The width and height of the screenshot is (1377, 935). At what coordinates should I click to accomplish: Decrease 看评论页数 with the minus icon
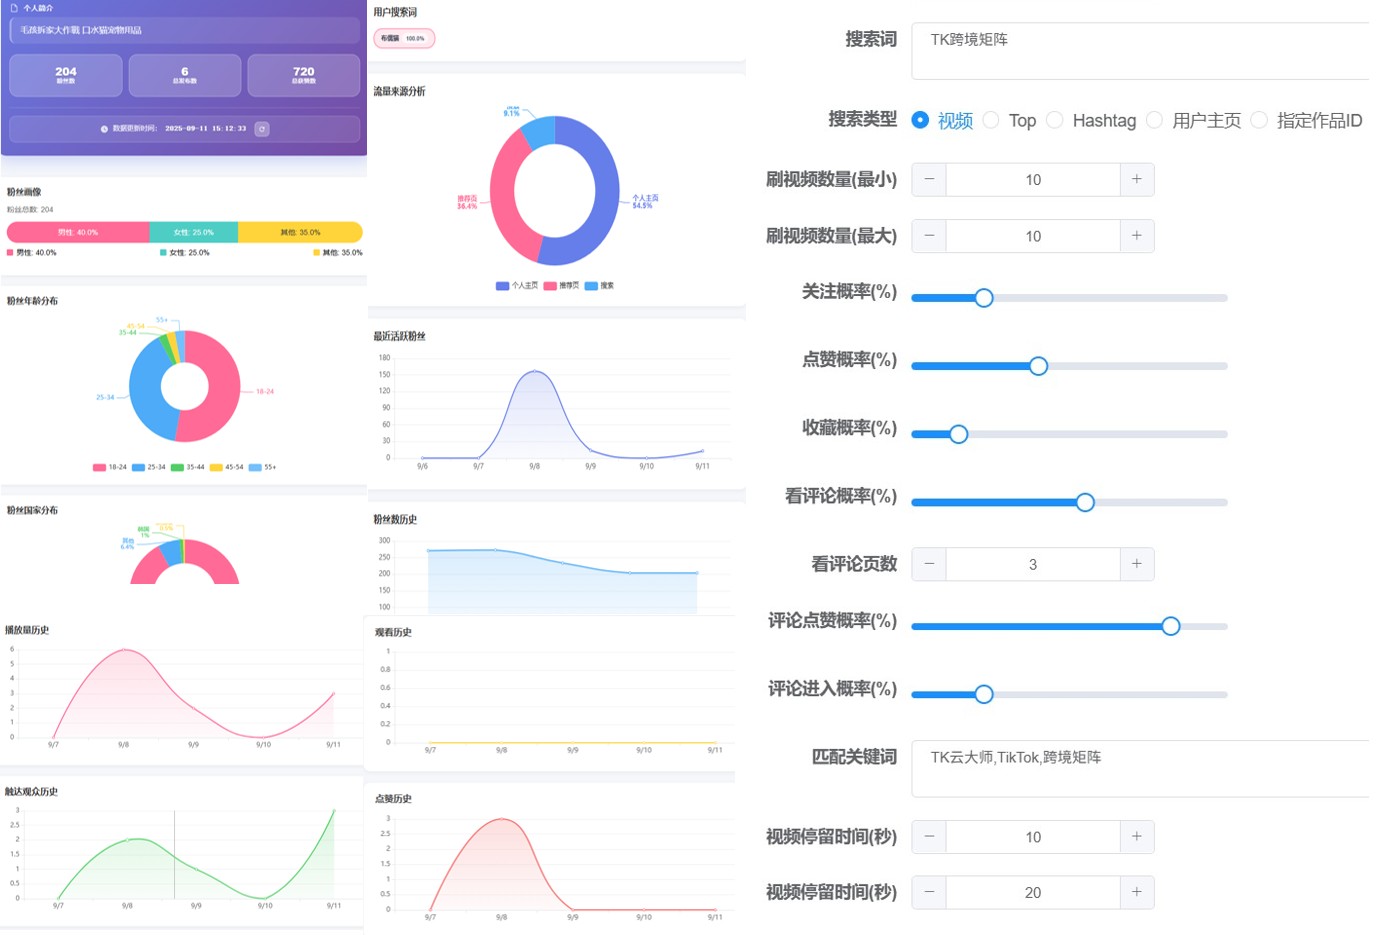click(x=929, y=564)
